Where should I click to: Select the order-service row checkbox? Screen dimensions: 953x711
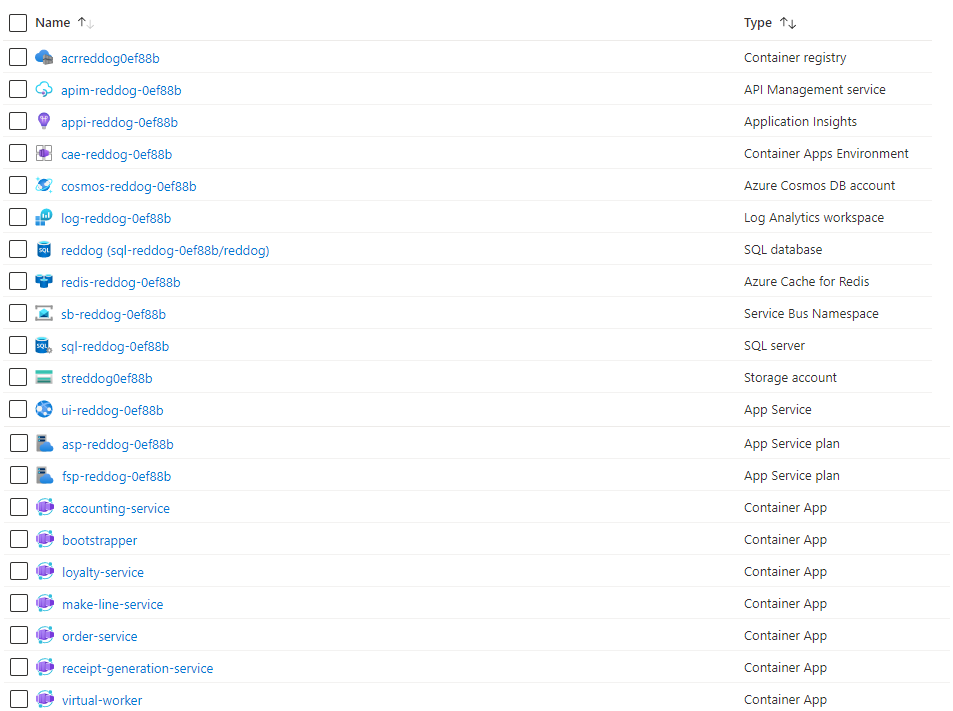click(19, 636)
